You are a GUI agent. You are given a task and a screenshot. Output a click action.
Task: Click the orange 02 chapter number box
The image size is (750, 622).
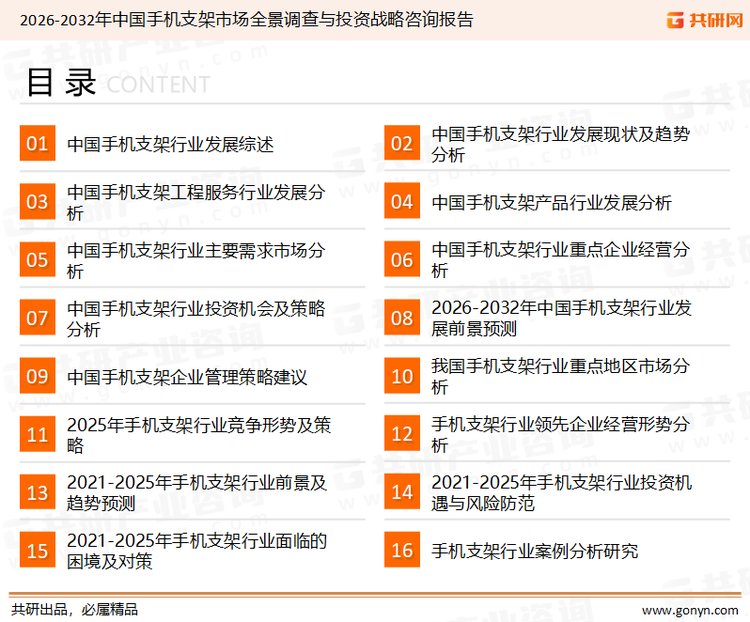[402, 143]
